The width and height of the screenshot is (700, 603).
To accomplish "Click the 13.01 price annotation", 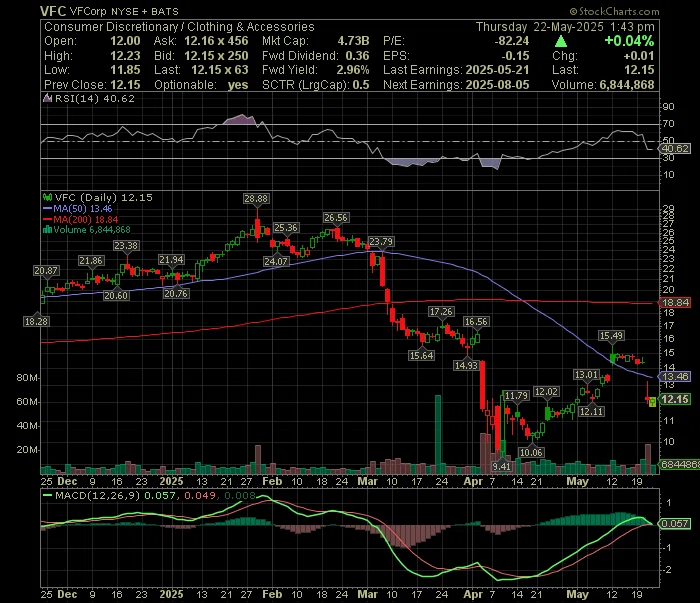I will (x=586, y=375).
